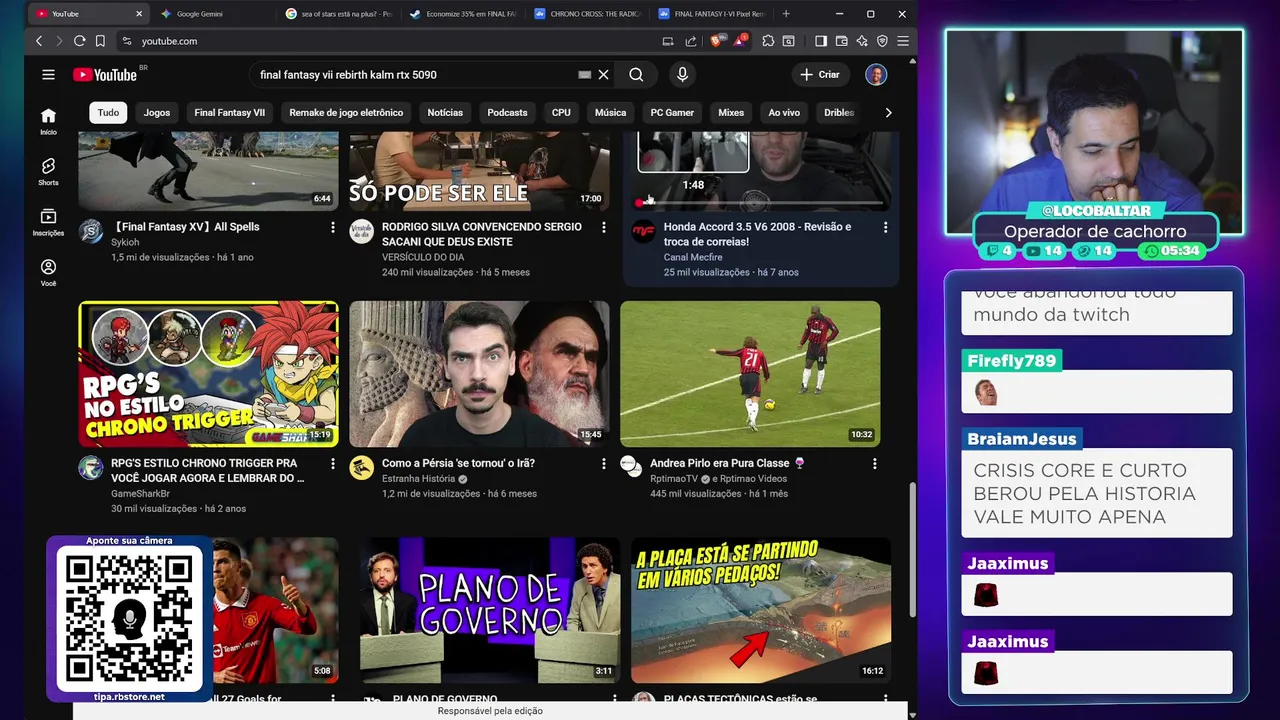1280x720 pixels.
Task: Click the page vertical scrollbar
Action: 911,550
